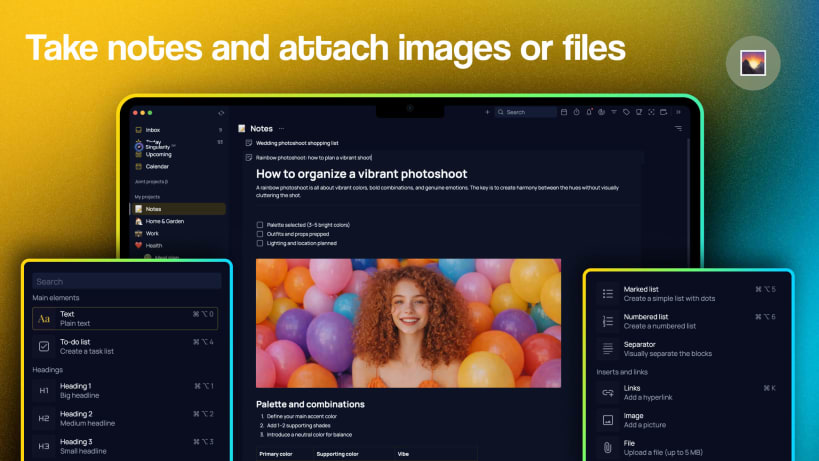Click the Search field in the top toolbar

click(525, 112)
